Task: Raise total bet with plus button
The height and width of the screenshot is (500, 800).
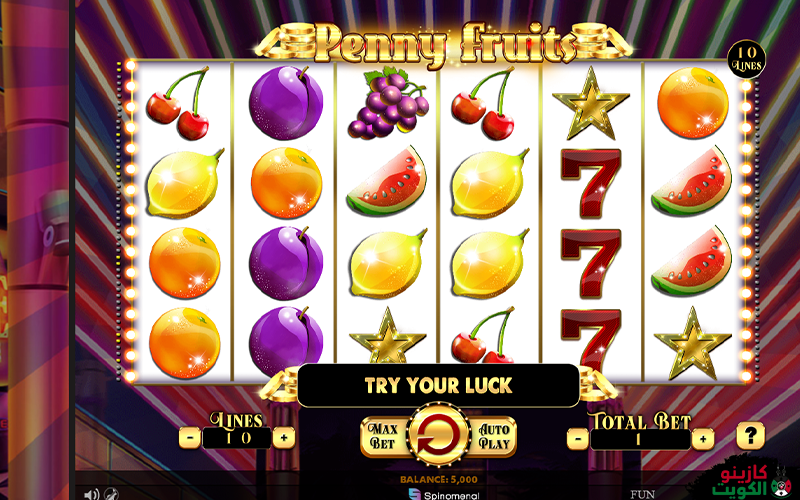Action: [x=703, y=438]
